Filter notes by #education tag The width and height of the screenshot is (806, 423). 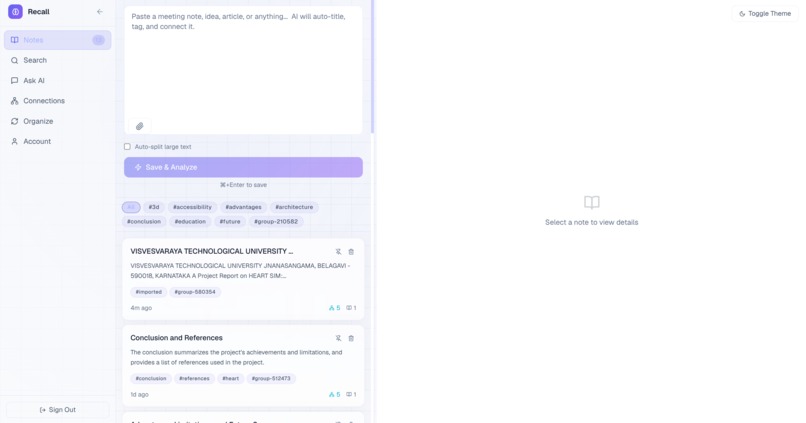tap(190, 222)
